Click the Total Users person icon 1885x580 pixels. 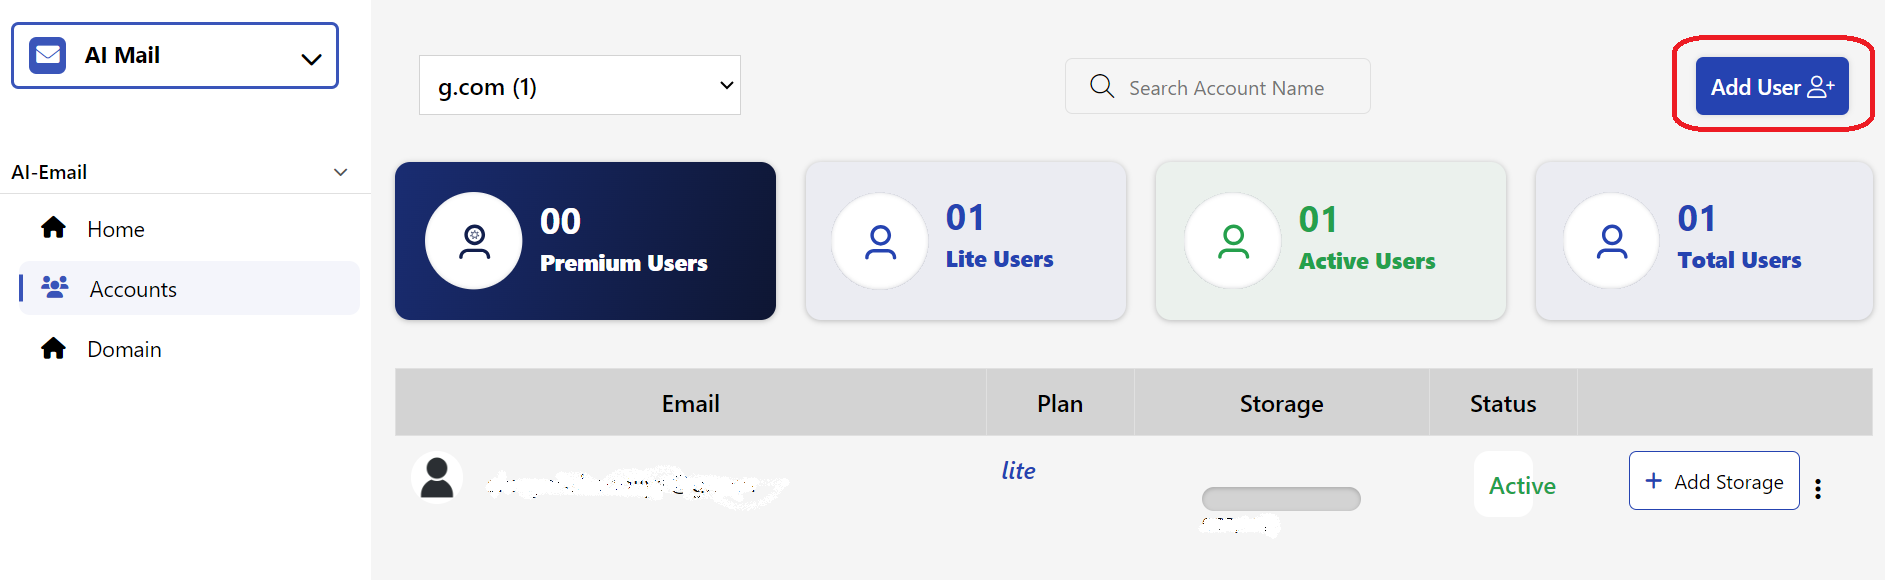(x=1612, y=242)
